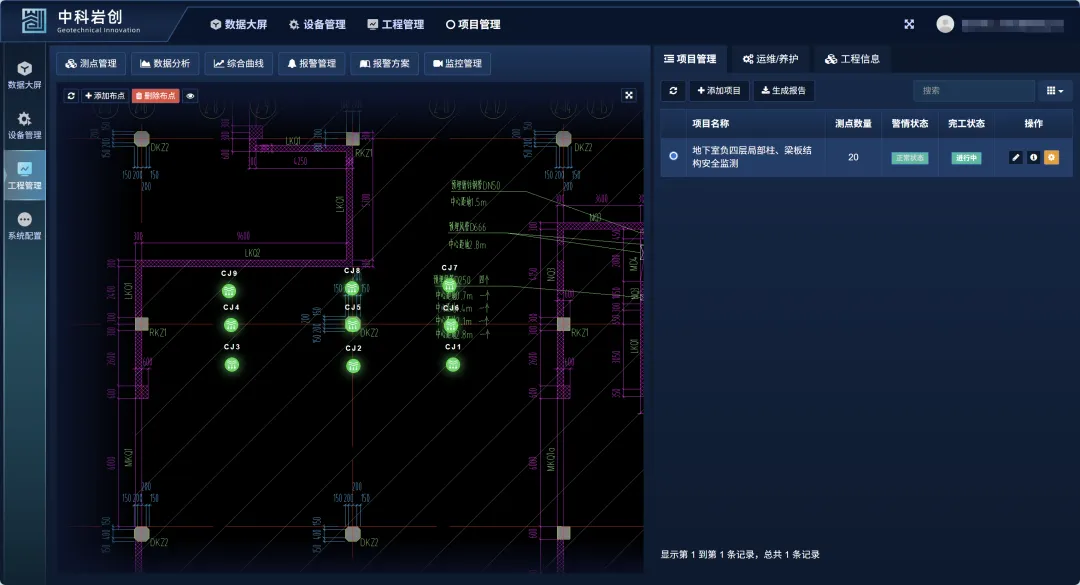Switch to the 运维/养护 tab
The width and height of the screenshot is (1080, 585).
(770, 59)
